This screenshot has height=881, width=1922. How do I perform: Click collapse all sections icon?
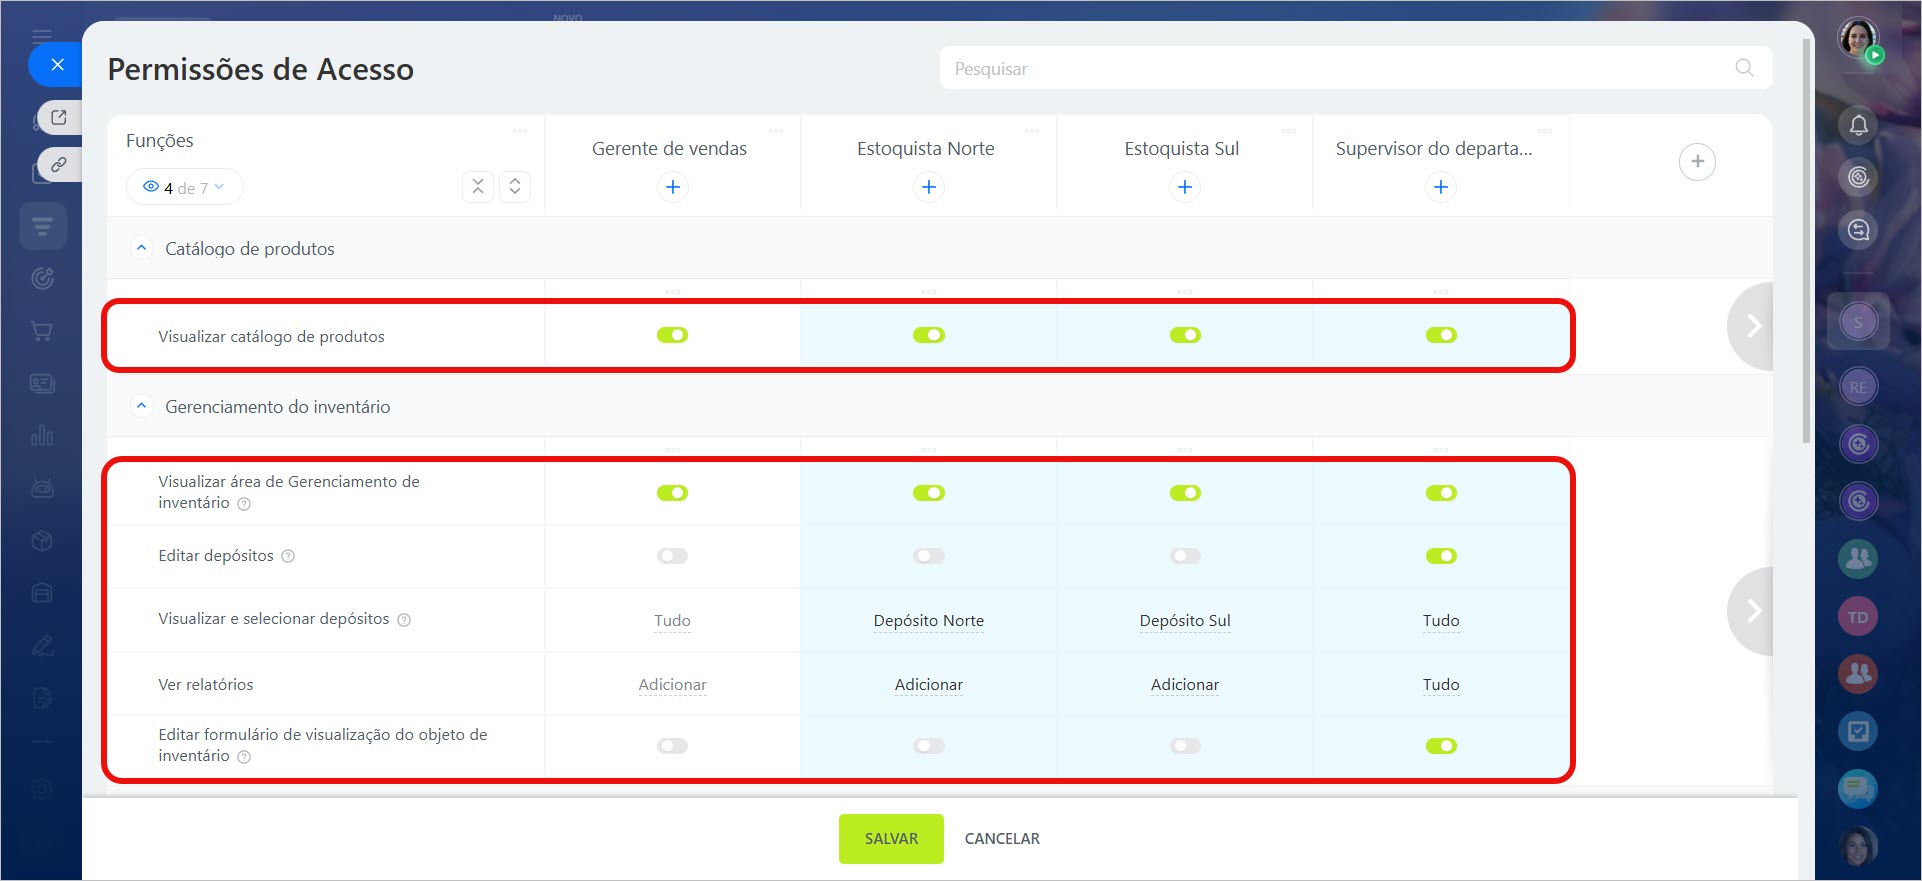pyautogui.click(x=478, y=187)
